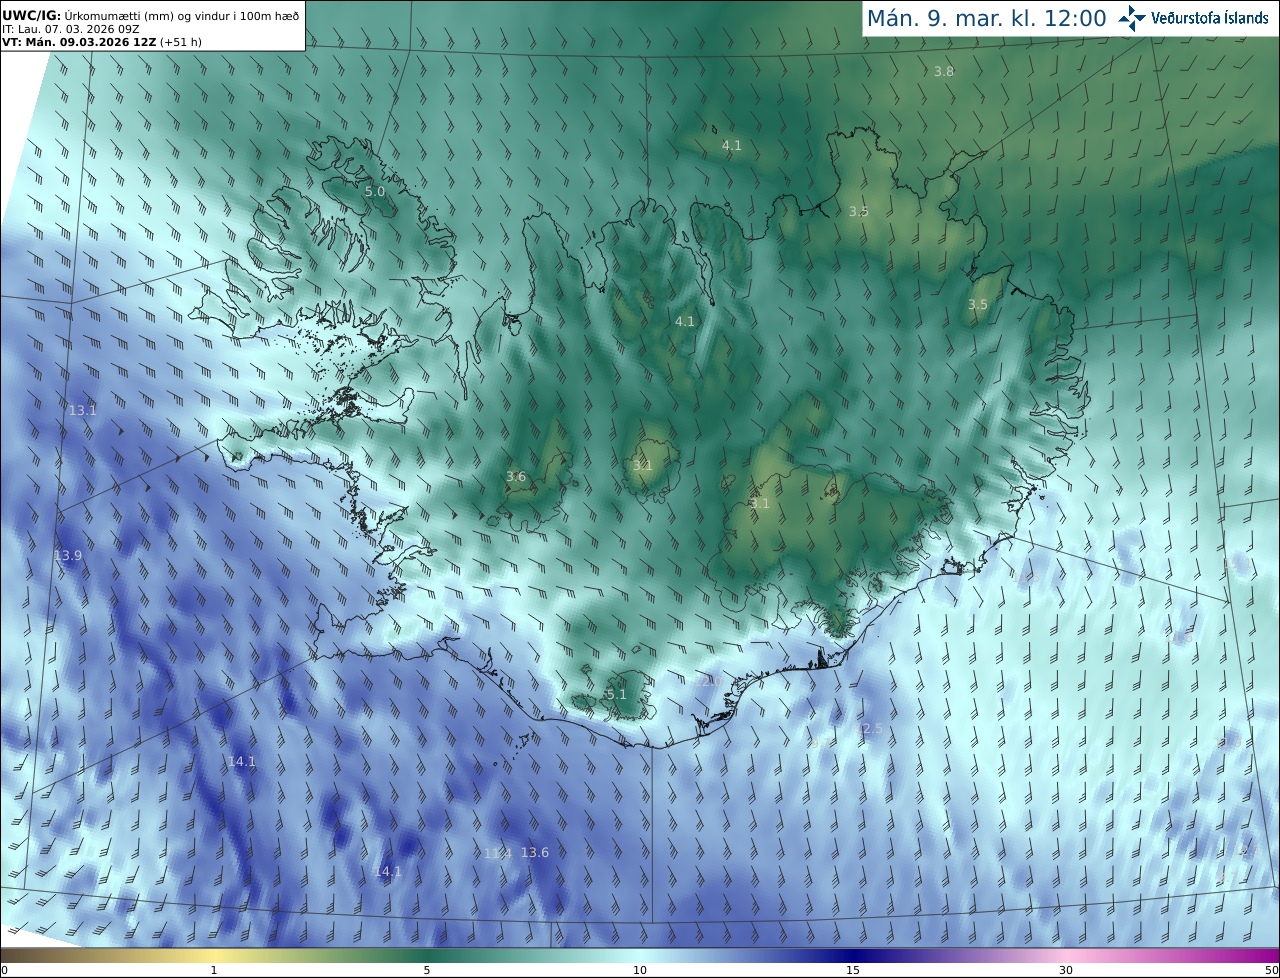1280x978 pixels.
Task: Click the Veðurstofa Íslands name text
Action: [1210, 18]
